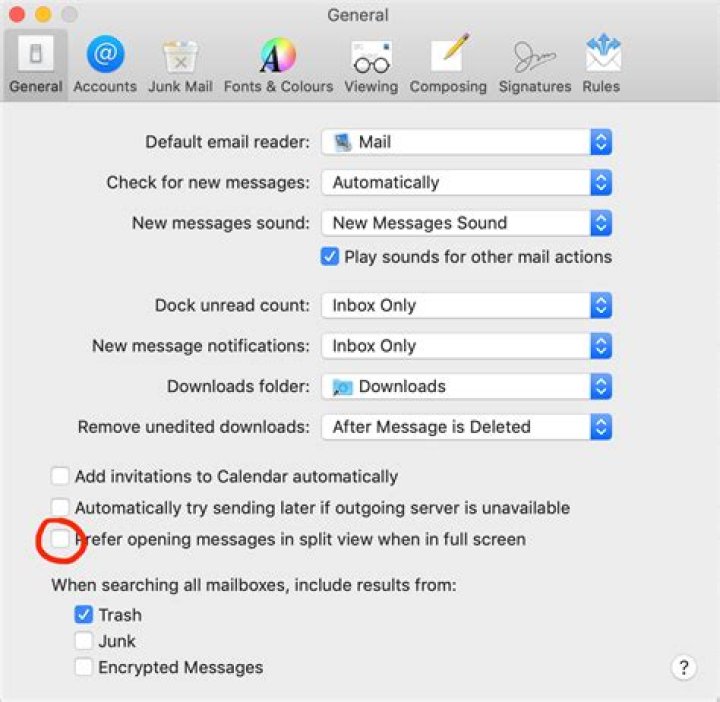Enable prefer opening messages in split view

pyautogui.click(x=61, y=540)
